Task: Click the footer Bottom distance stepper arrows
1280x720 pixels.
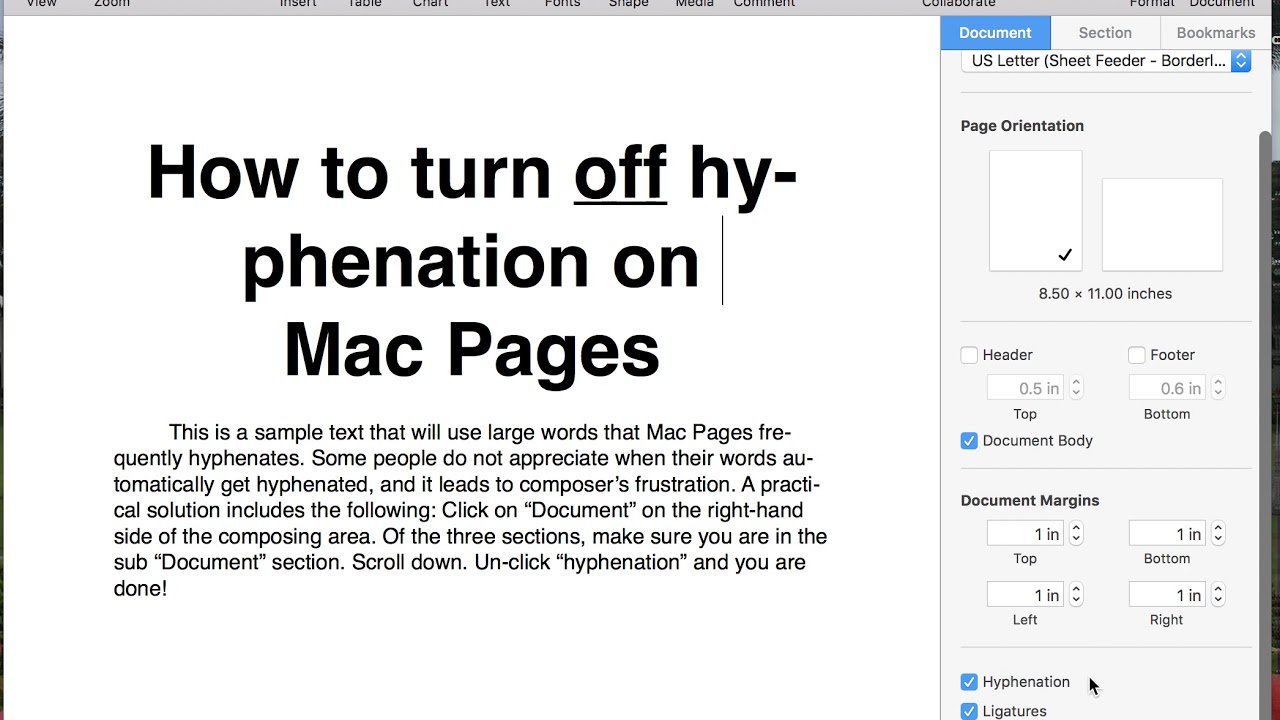Action: pyautogui.click(x=1218, y=388)
